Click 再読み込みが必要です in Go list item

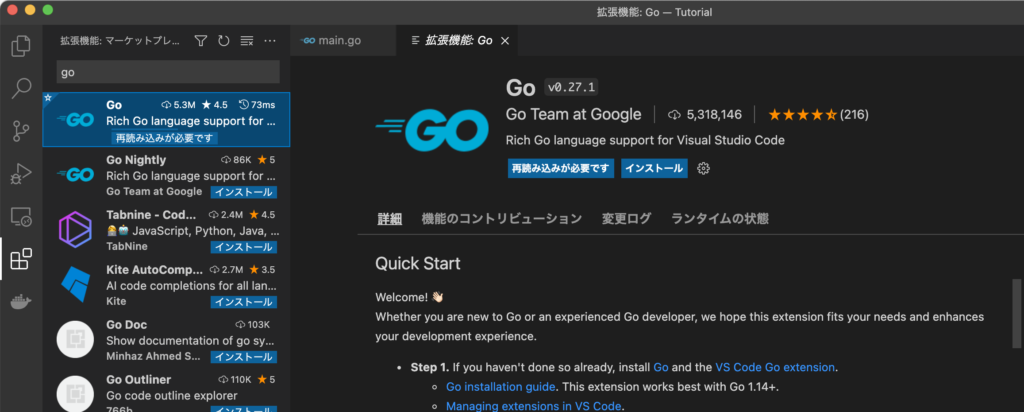(x=165, y=138)
